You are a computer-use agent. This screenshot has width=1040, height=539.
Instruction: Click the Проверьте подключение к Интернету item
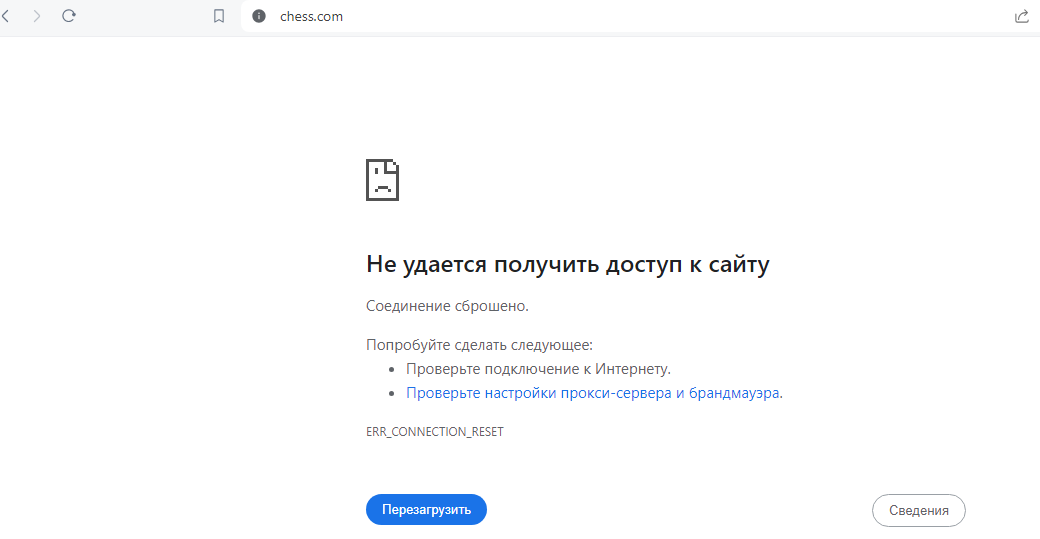coord(538,369)
